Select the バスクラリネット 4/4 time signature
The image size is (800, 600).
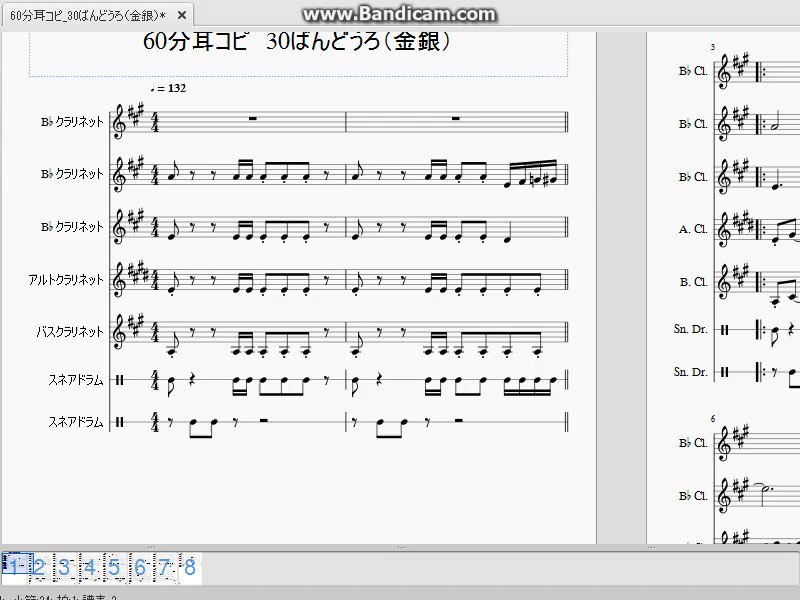155,332
